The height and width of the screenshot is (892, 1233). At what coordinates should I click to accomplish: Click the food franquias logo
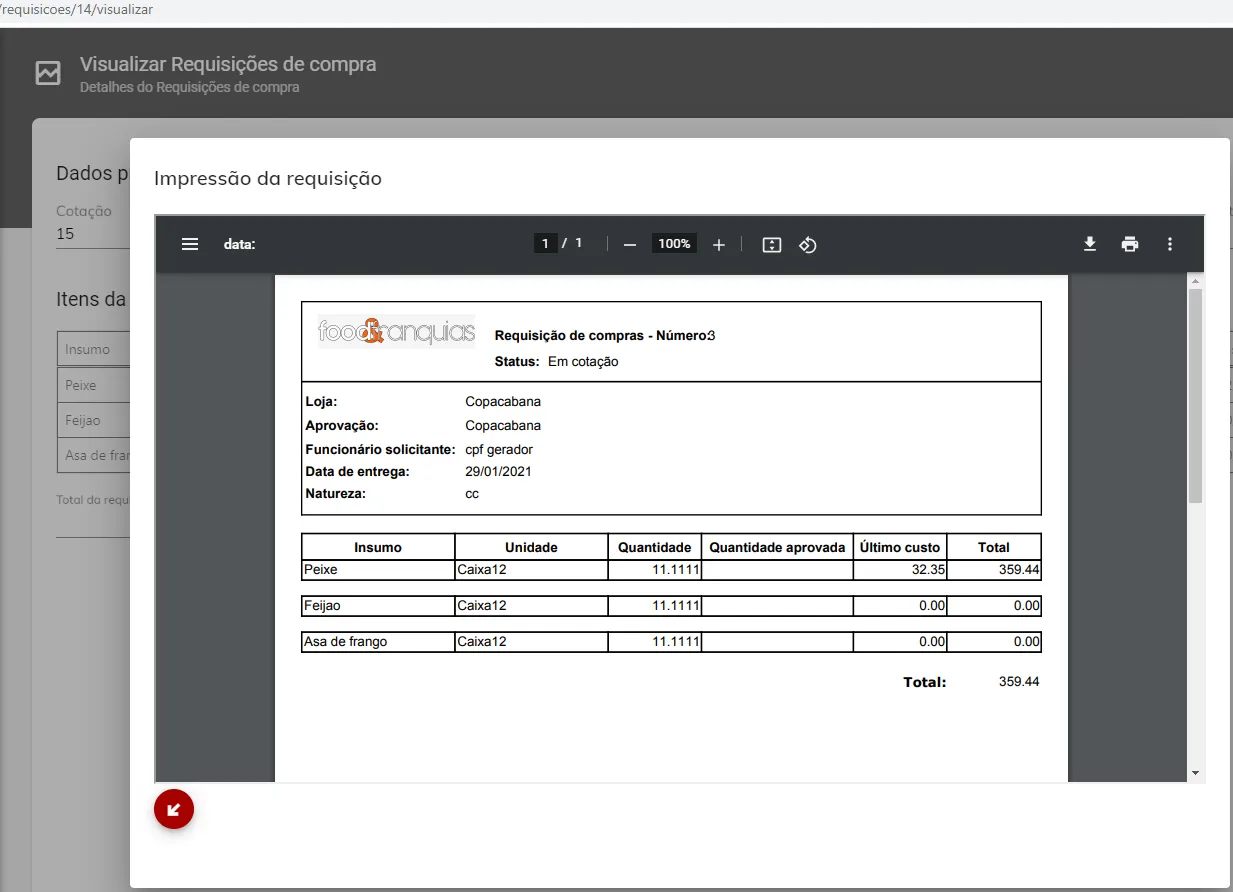click(396, 331)
